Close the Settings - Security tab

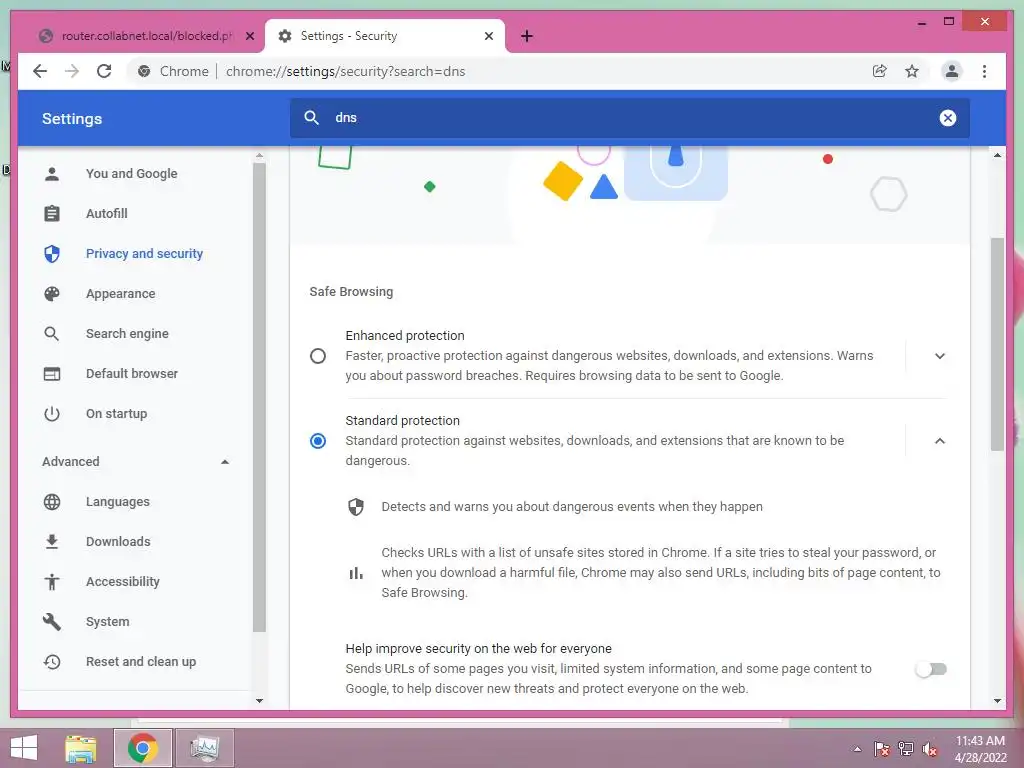point(488,36)
